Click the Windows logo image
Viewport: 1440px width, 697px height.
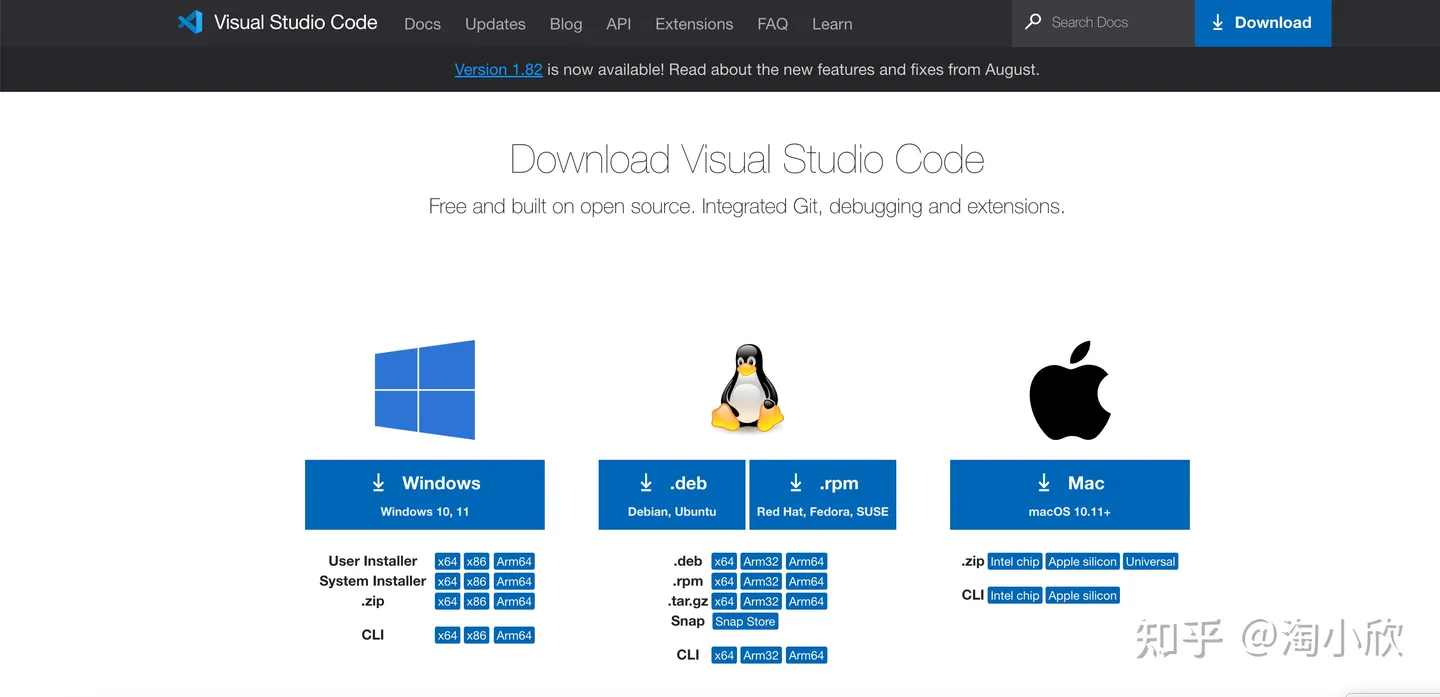424,390
